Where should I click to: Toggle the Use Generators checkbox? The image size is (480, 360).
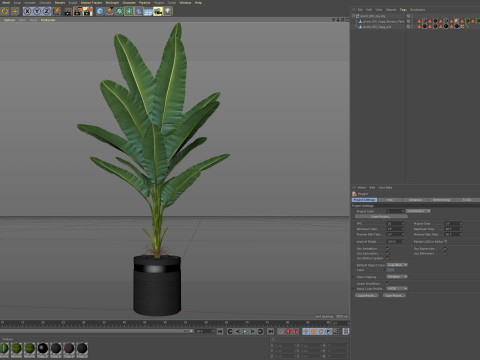tap(387, 253)
